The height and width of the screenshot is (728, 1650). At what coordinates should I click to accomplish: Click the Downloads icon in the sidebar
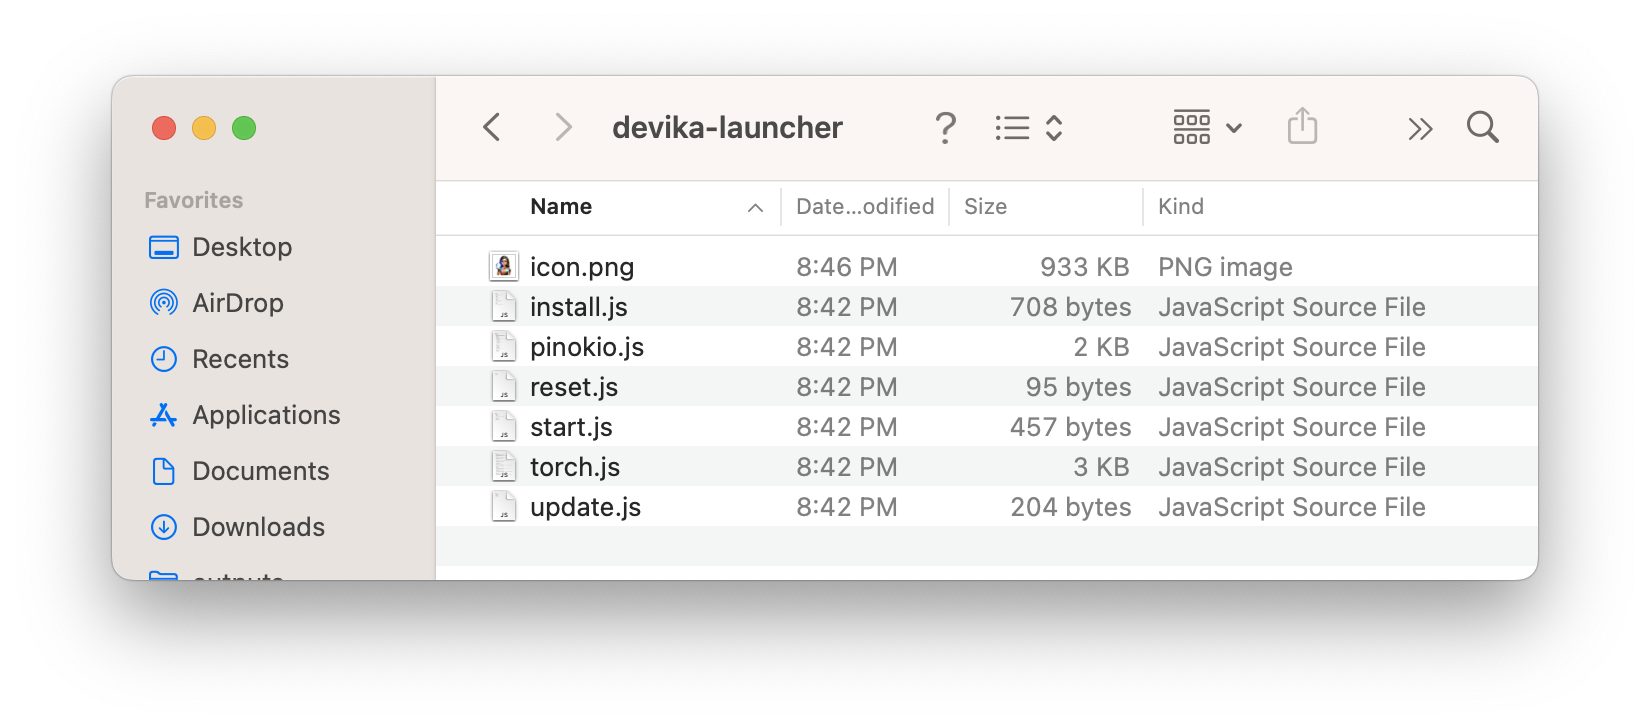click(163, 527)
